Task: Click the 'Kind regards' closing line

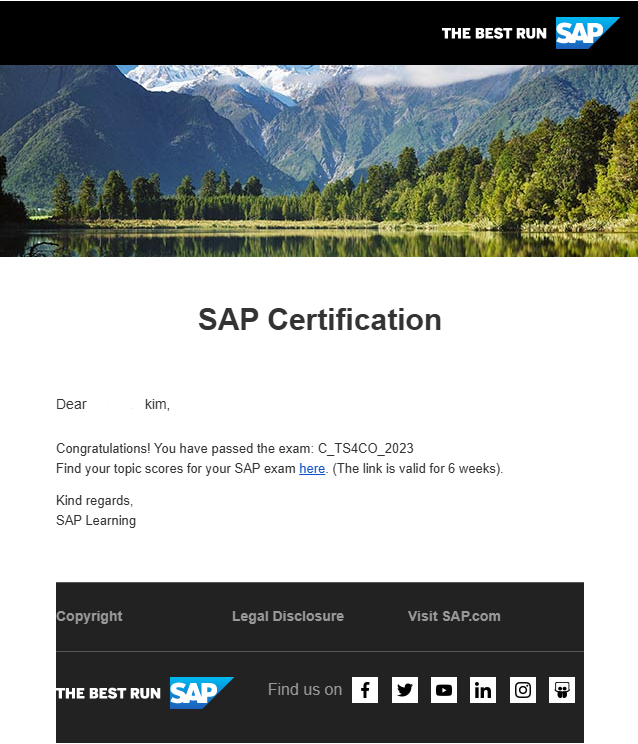Action: (94, 500)
